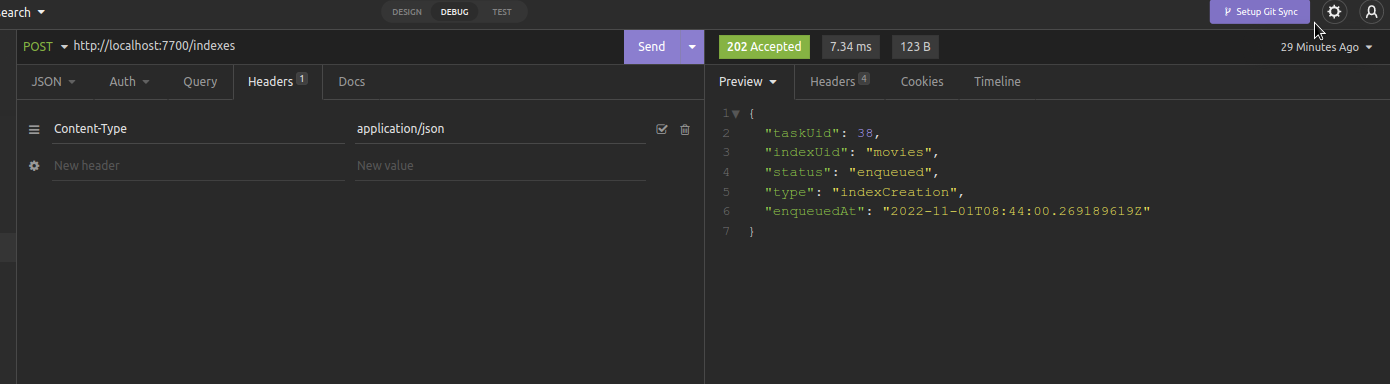Open the Auth type dropdown
The height and width of the screenshot is (384, 1390).
click(129, 82)
